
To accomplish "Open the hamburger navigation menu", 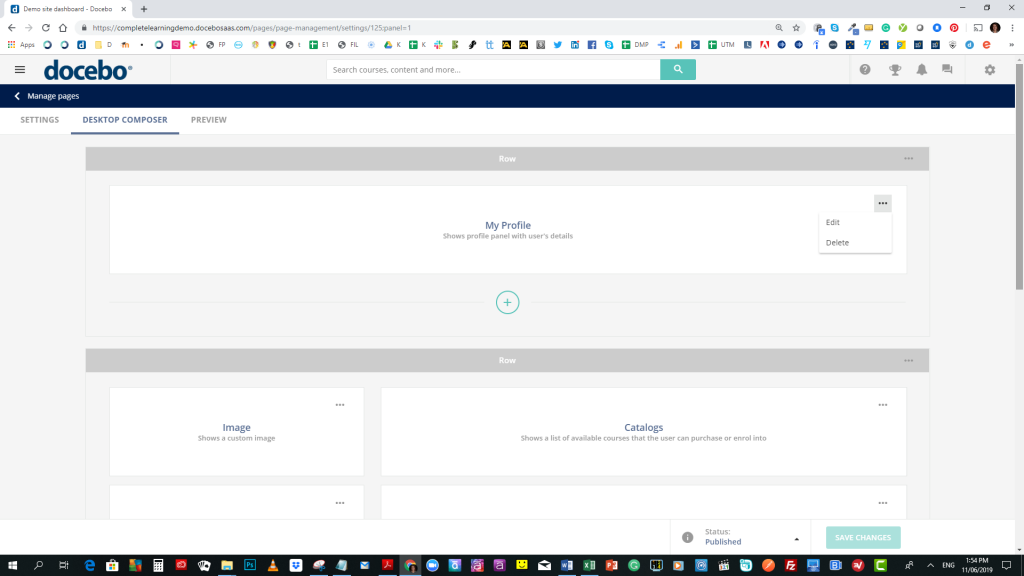I will coord(19,69).
